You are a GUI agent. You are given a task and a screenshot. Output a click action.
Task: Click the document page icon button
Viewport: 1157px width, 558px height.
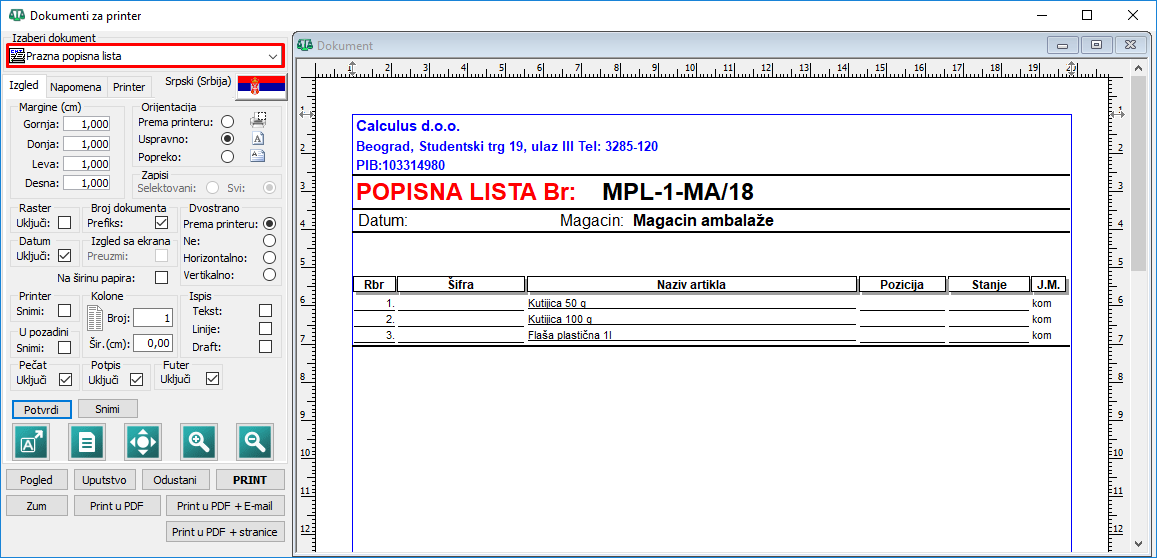pyautogui.click(x=87, y=441)
